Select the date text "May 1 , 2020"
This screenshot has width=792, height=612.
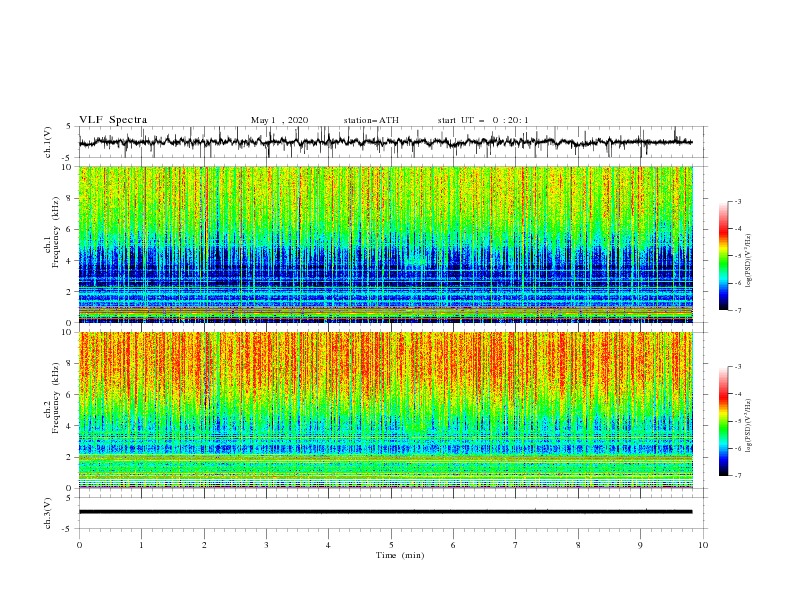(x=279, y=120)
